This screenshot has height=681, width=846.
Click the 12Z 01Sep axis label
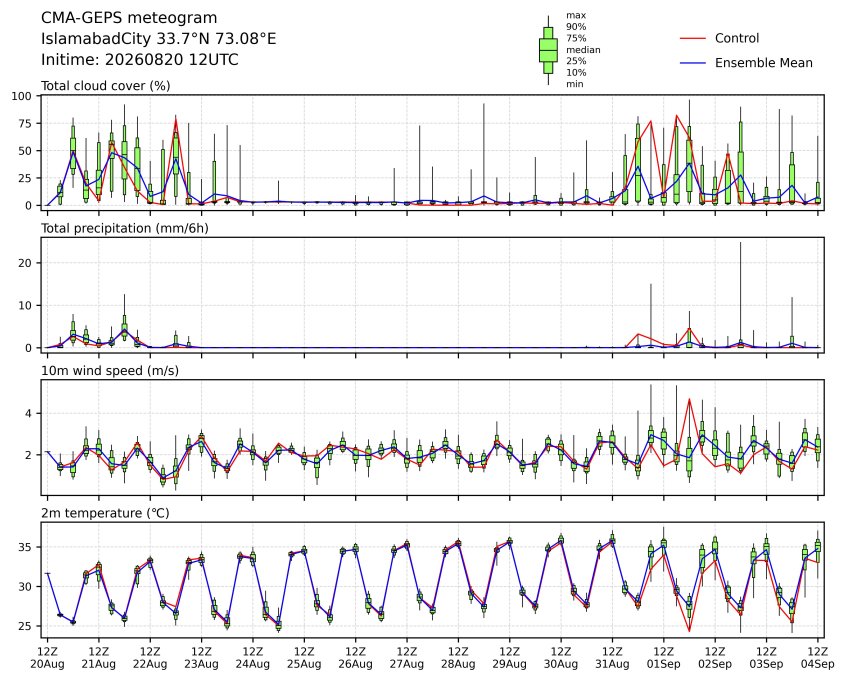tap(664, 658)
